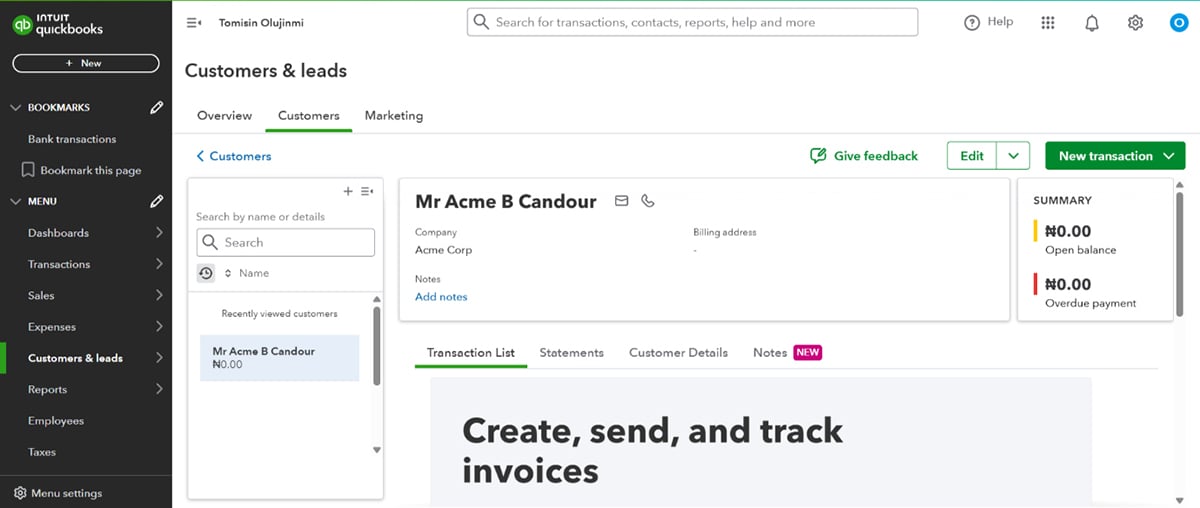
Task: Click the customer list scroll-down arrow
Action: point(377,450)
